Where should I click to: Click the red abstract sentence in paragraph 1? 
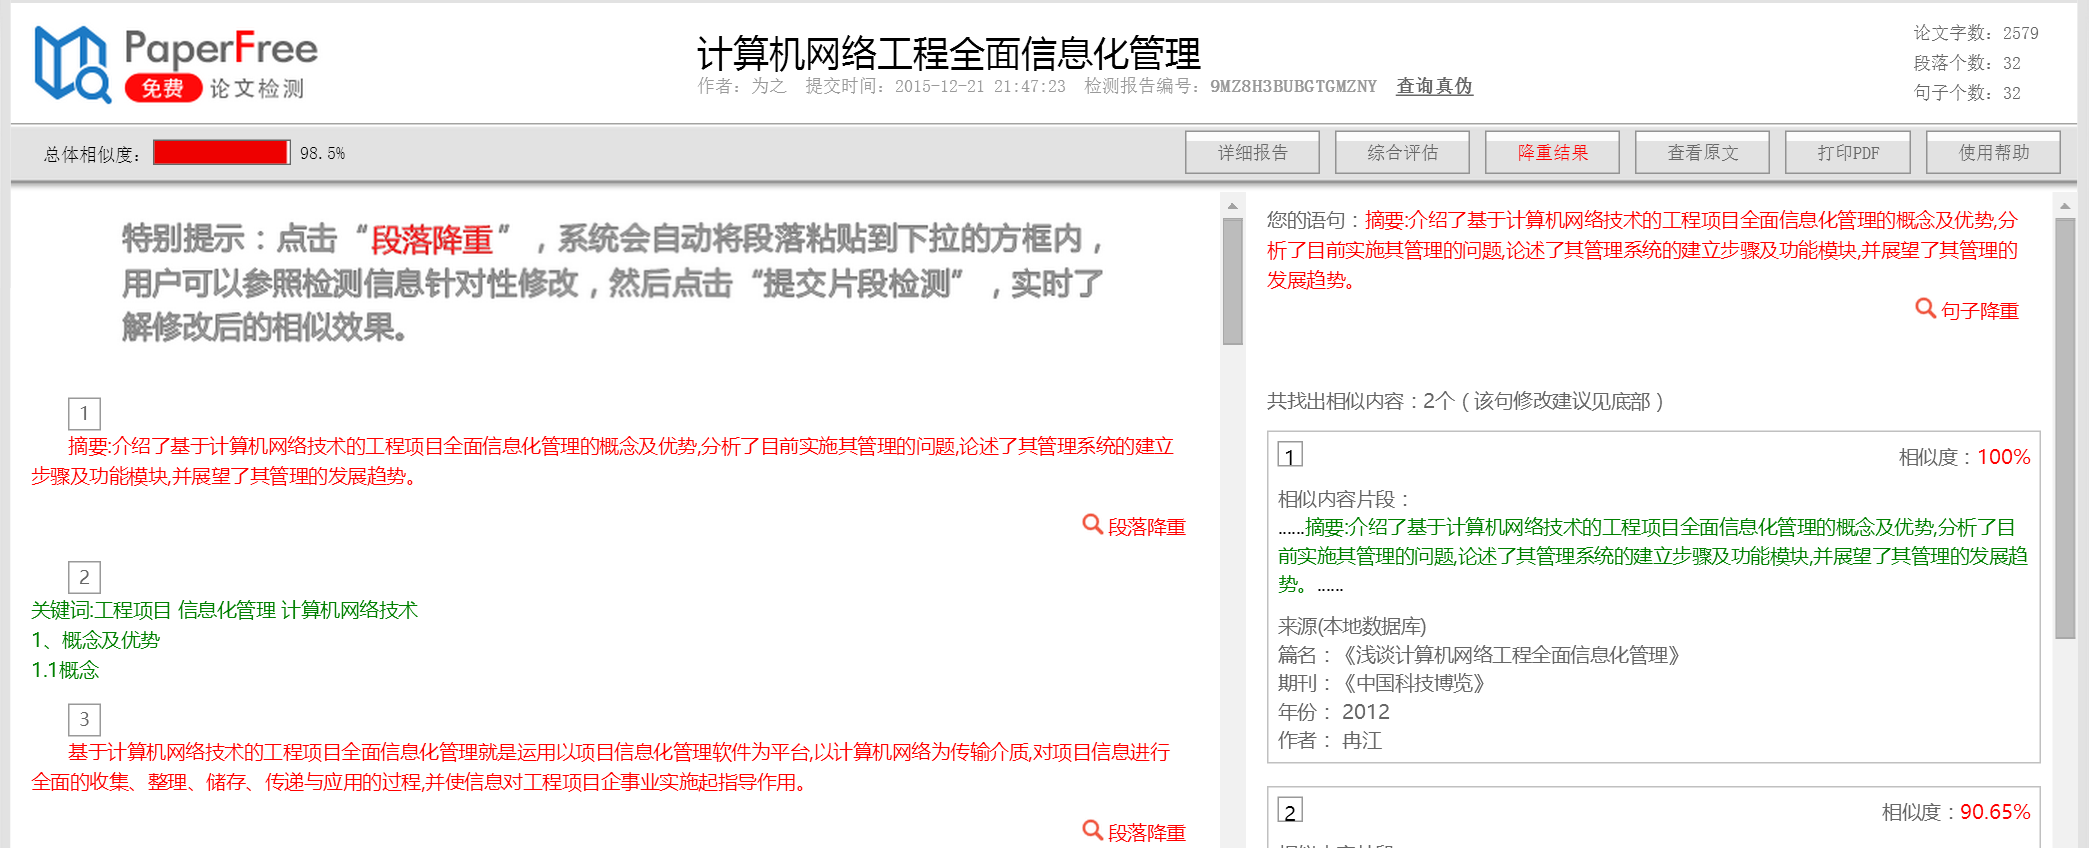click(x=602, y=461)
